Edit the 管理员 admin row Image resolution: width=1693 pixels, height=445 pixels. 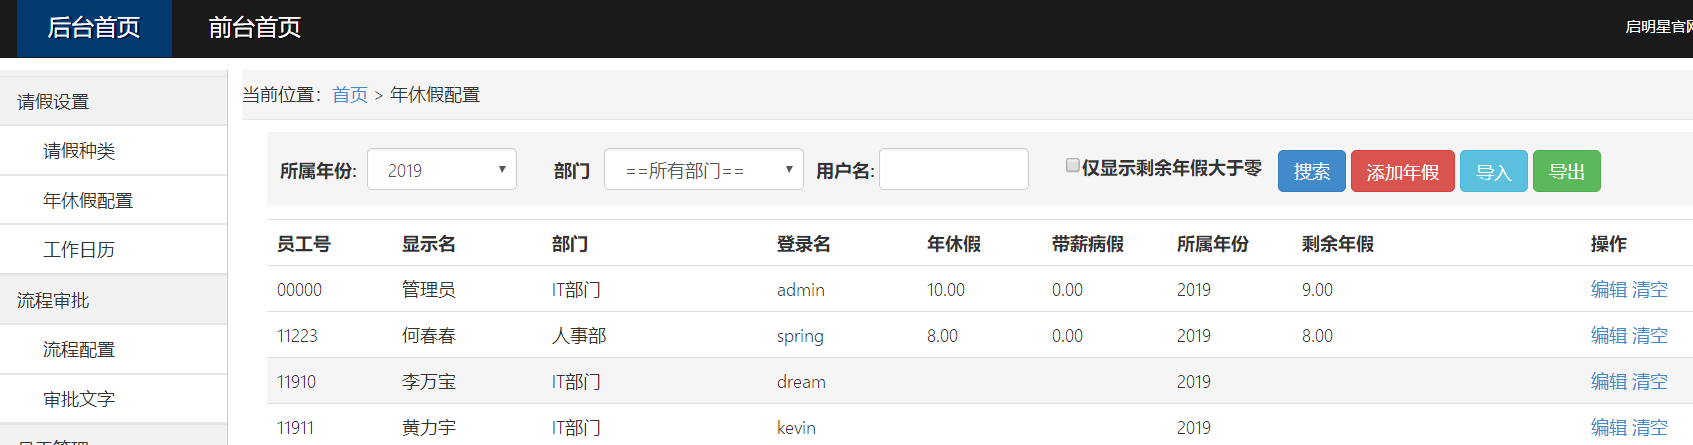(1609, 289)
